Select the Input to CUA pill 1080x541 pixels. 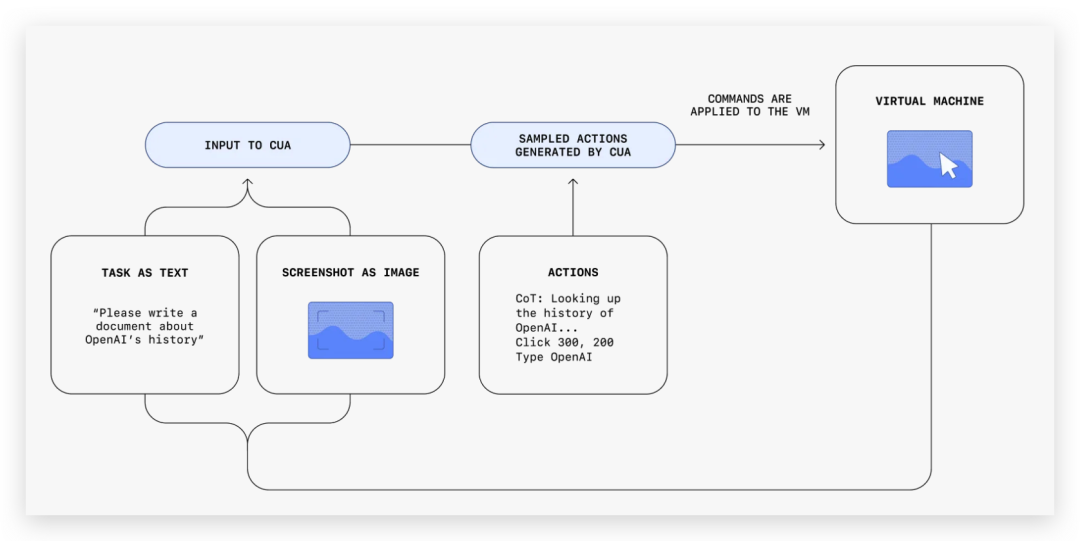click(247, 145)
